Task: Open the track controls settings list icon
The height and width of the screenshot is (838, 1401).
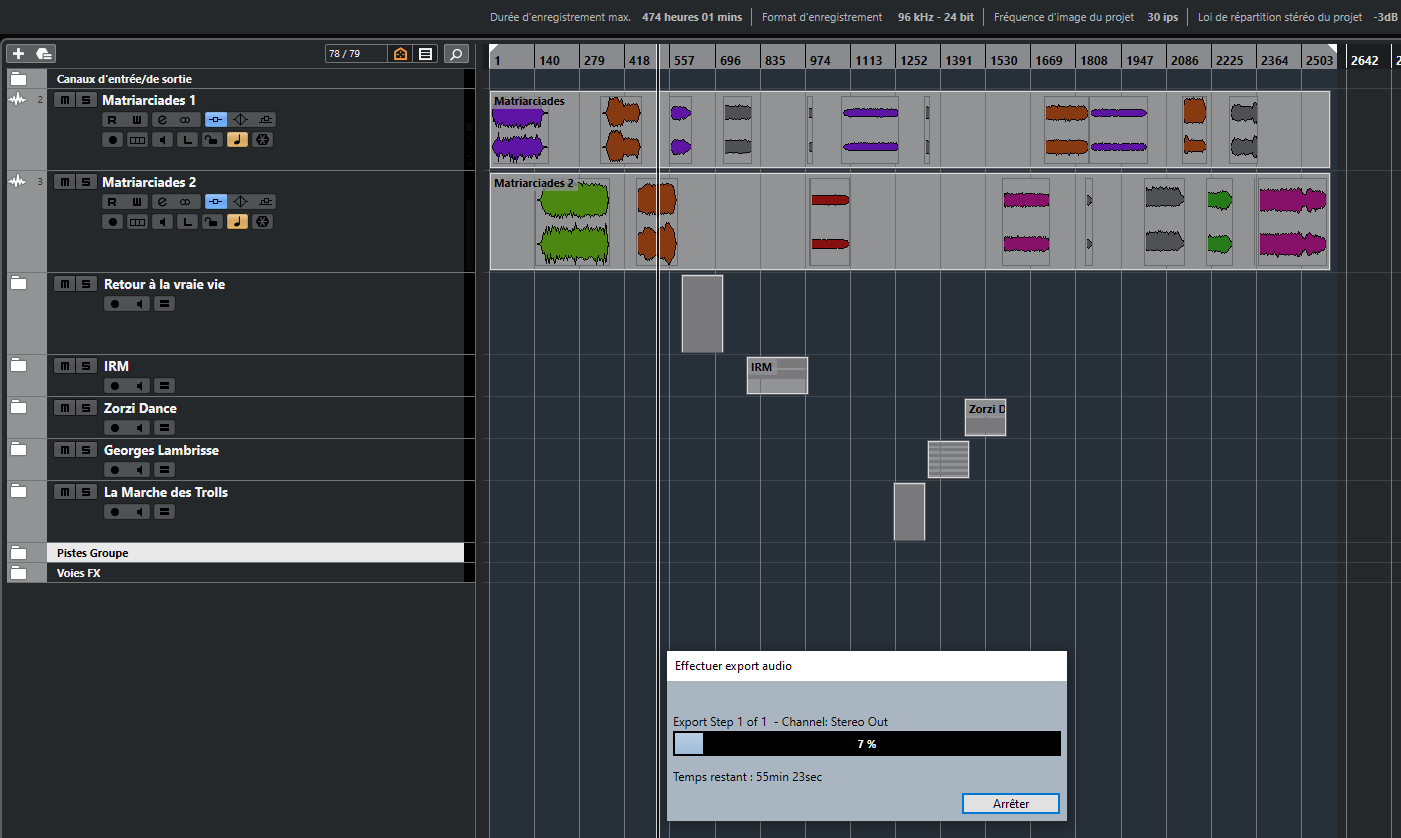Action: (x=426, y=54)
